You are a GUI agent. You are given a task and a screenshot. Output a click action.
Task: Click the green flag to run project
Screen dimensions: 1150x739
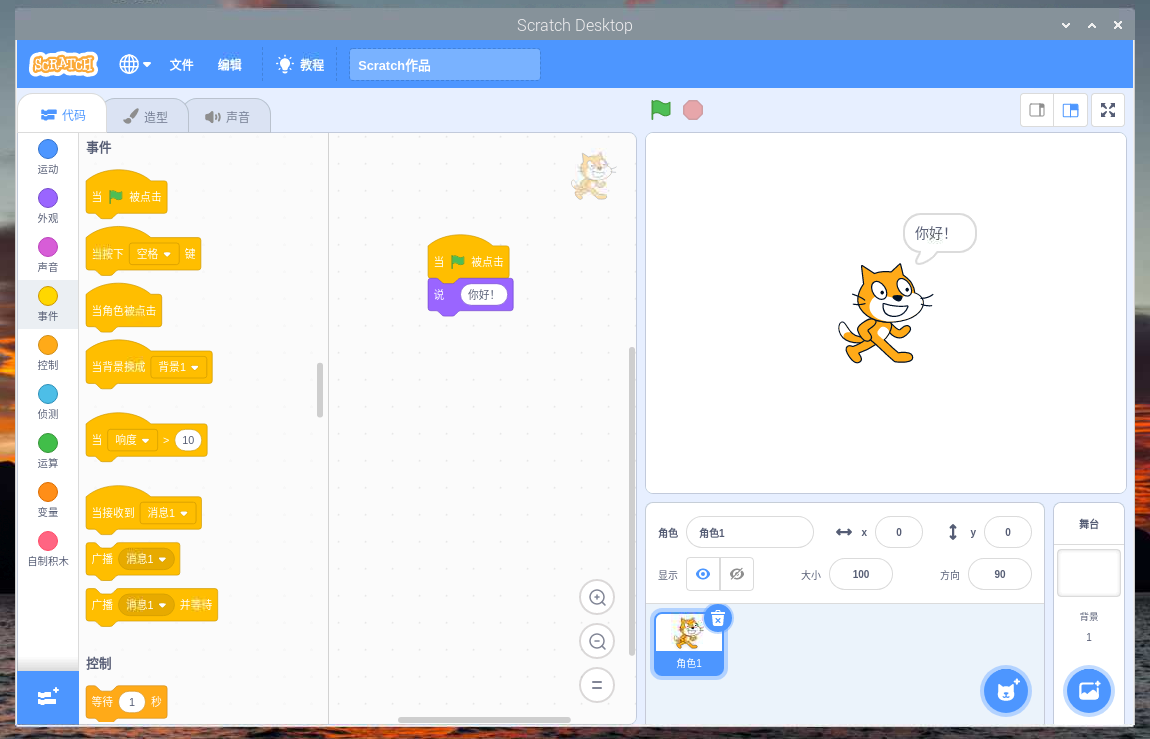(661, 110)
